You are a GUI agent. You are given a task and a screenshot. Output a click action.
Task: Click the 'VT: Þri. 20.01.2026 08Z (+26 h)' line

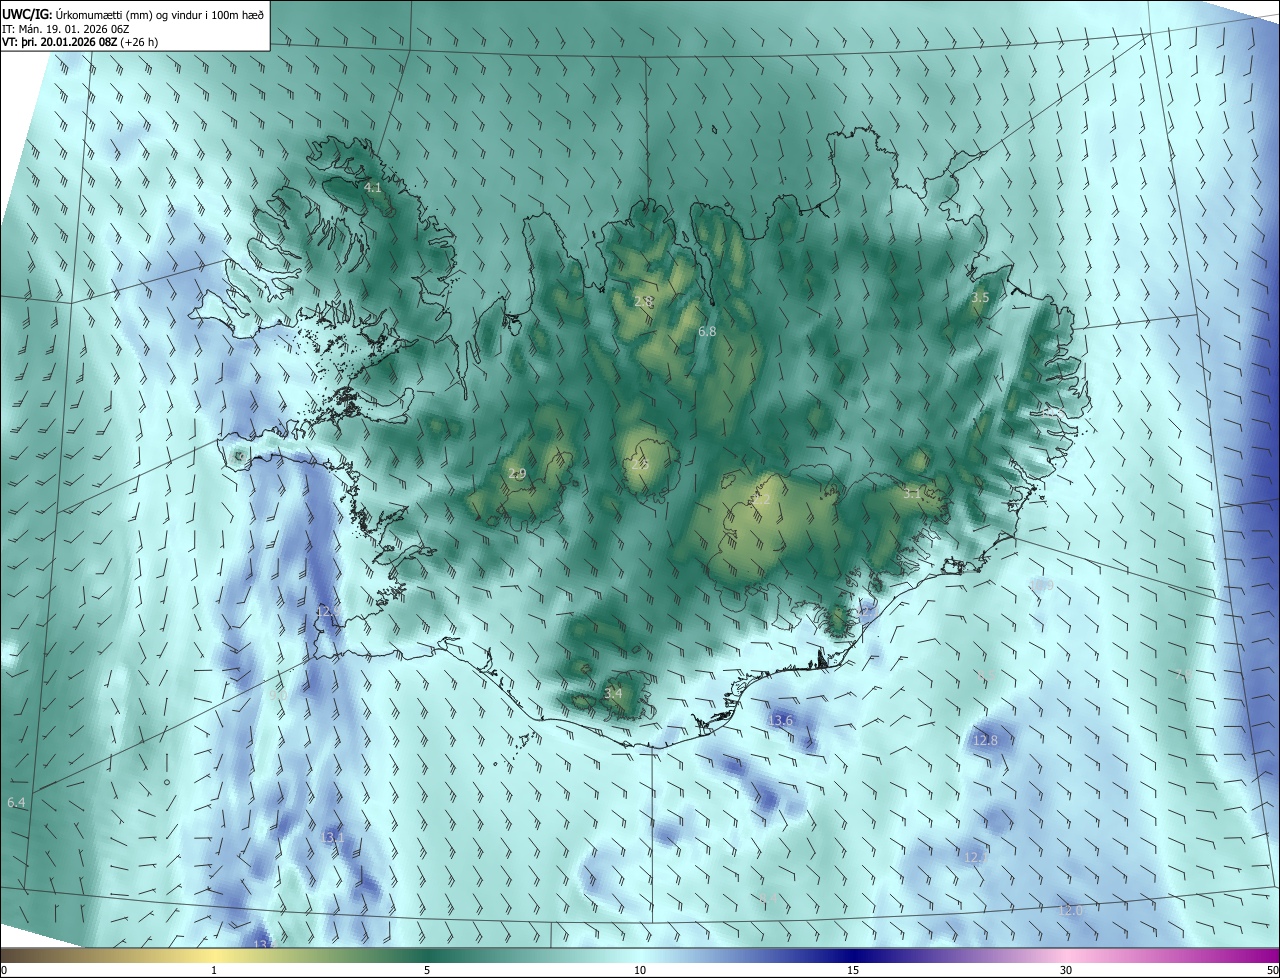pyautogui.click(x=81, y=42)
